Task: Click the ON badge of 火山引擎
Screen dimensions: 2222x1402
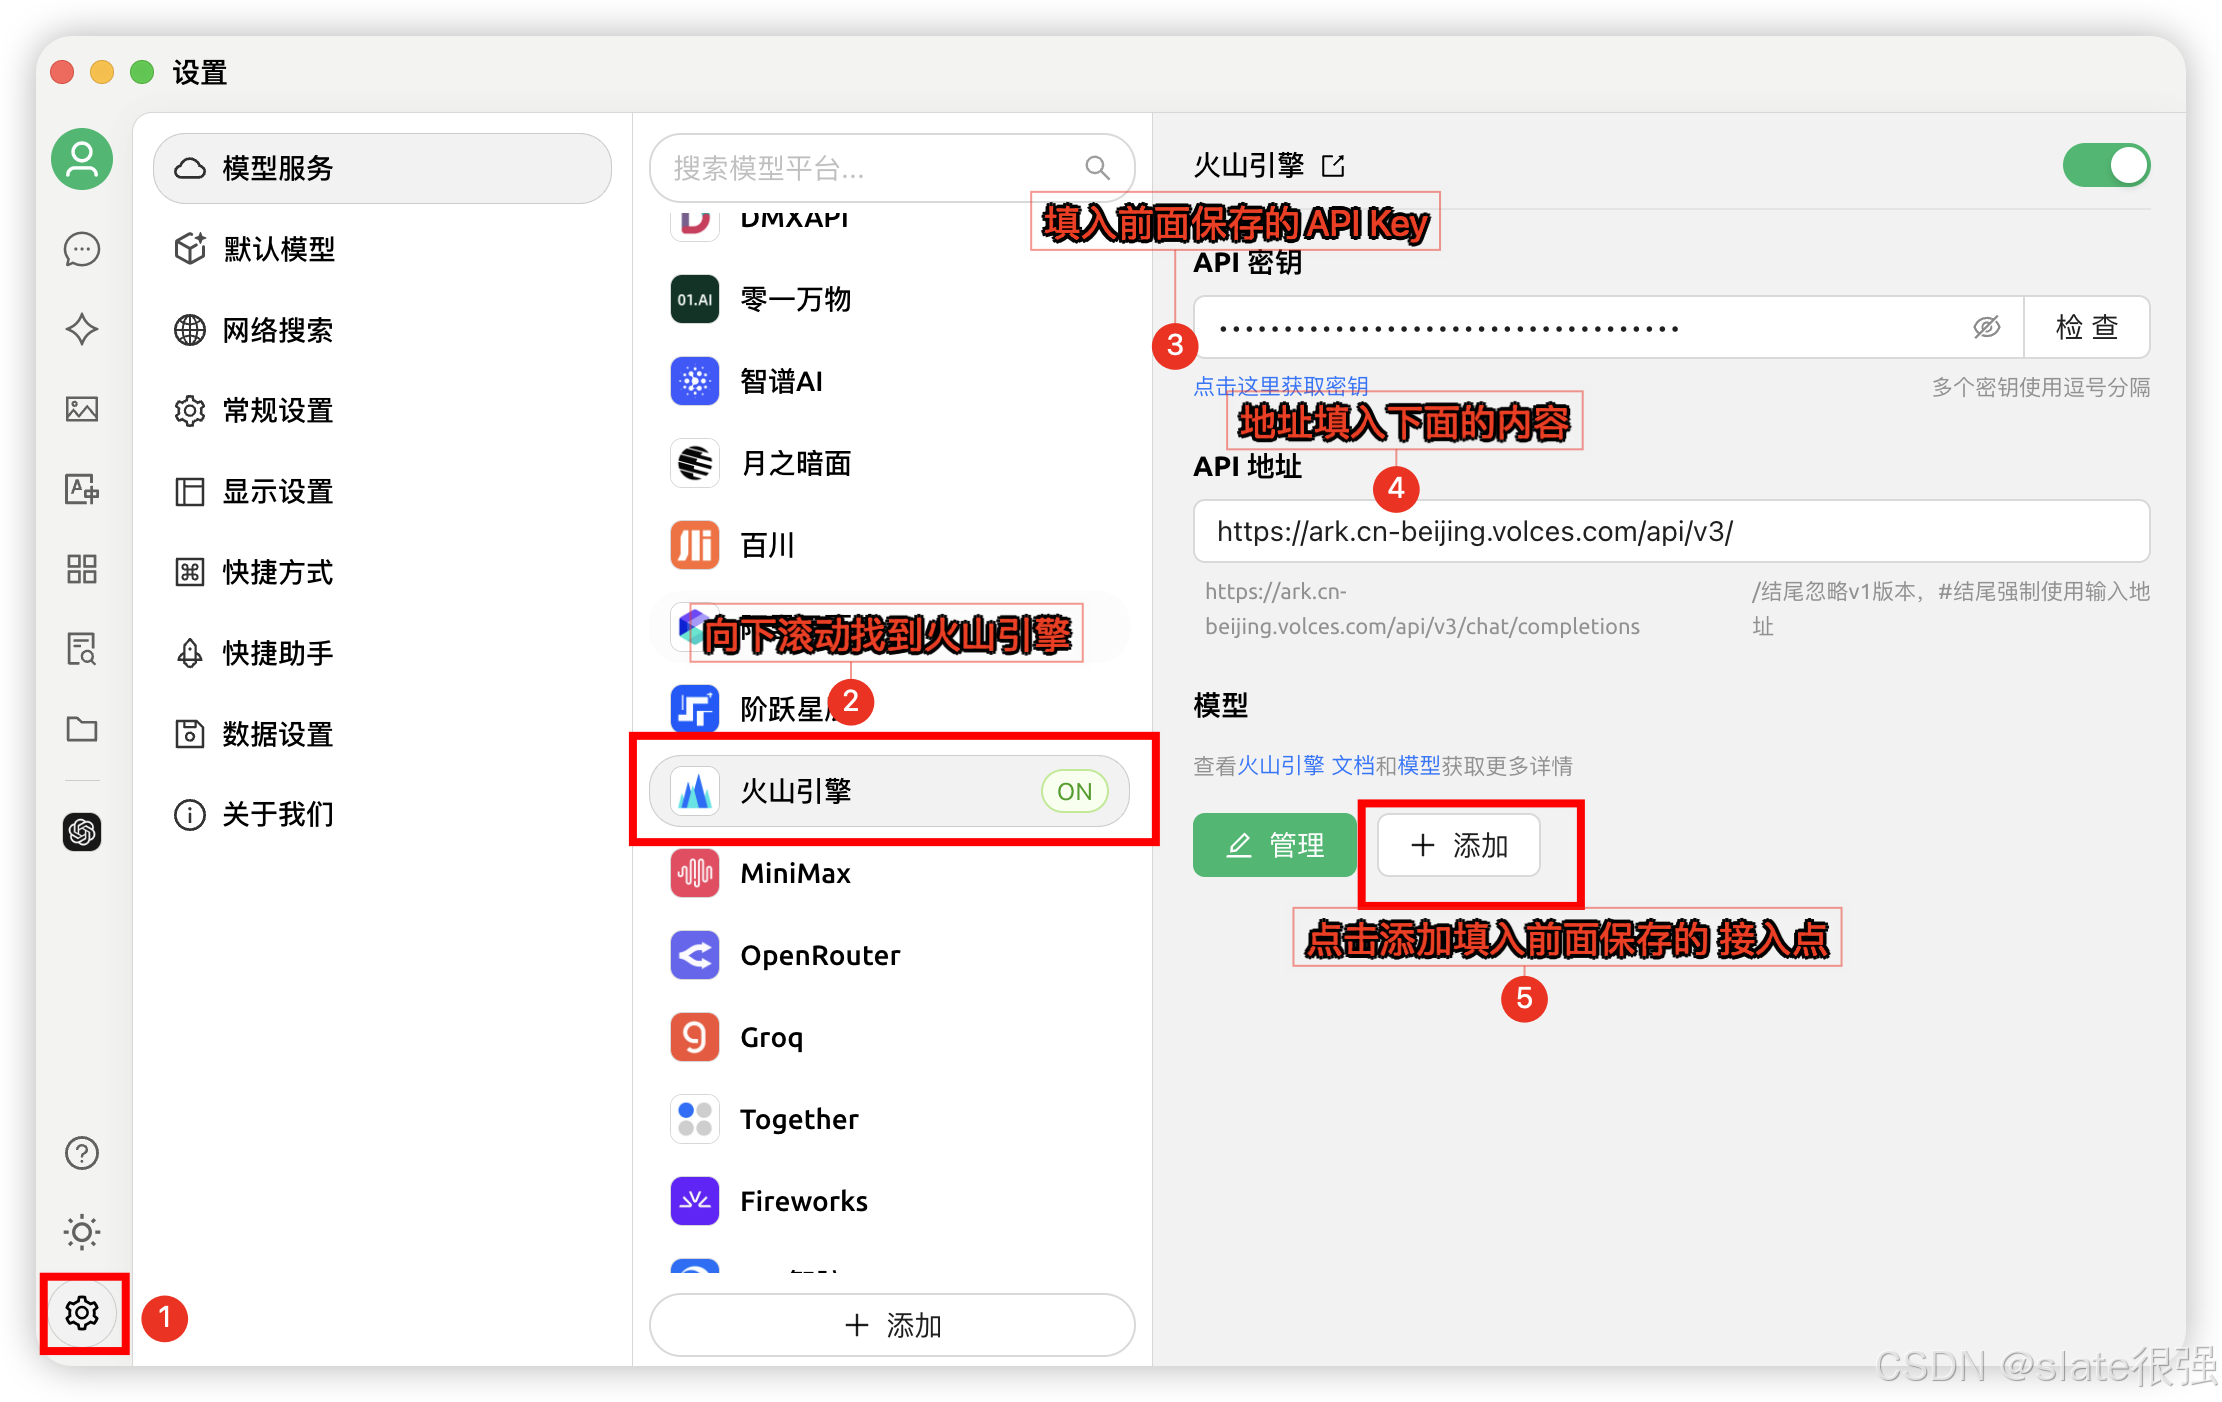Action: click(x=1074, y=792)
